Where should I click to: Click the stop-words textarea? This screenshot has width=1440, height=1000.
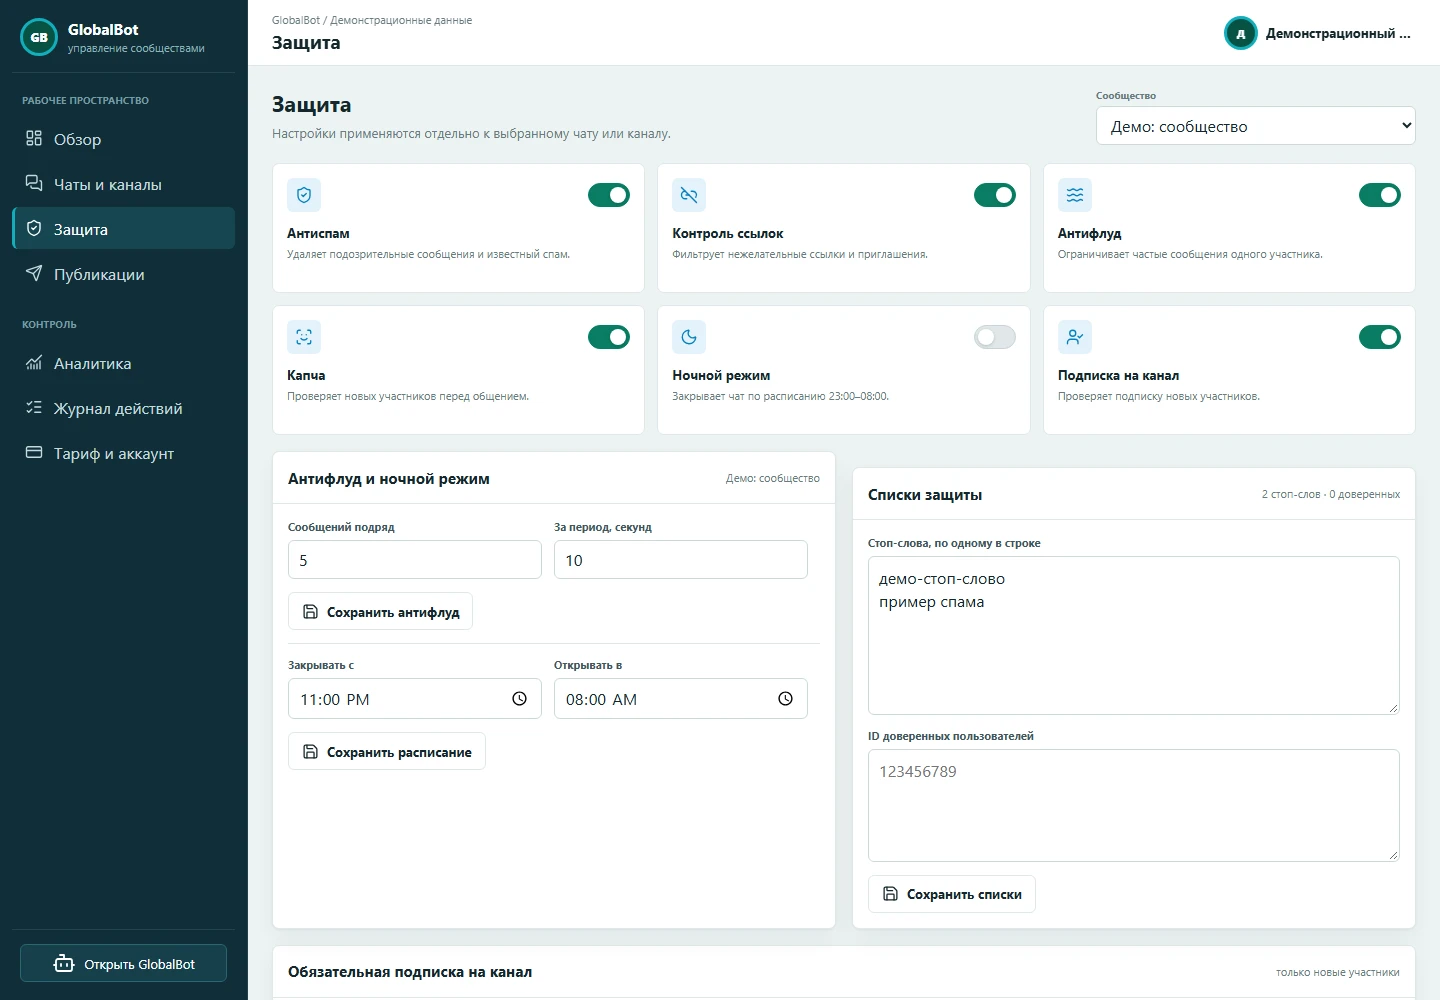1134,635
